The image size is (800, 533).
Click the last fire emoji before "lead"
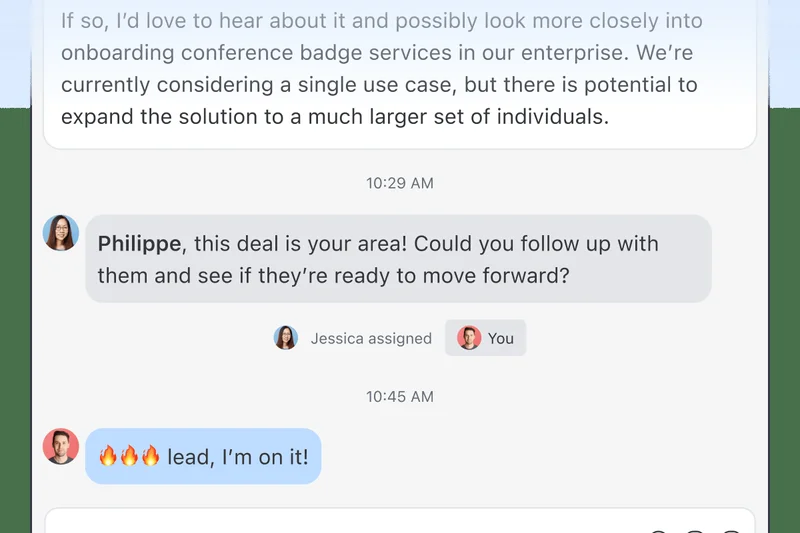[x=150, y=457]
